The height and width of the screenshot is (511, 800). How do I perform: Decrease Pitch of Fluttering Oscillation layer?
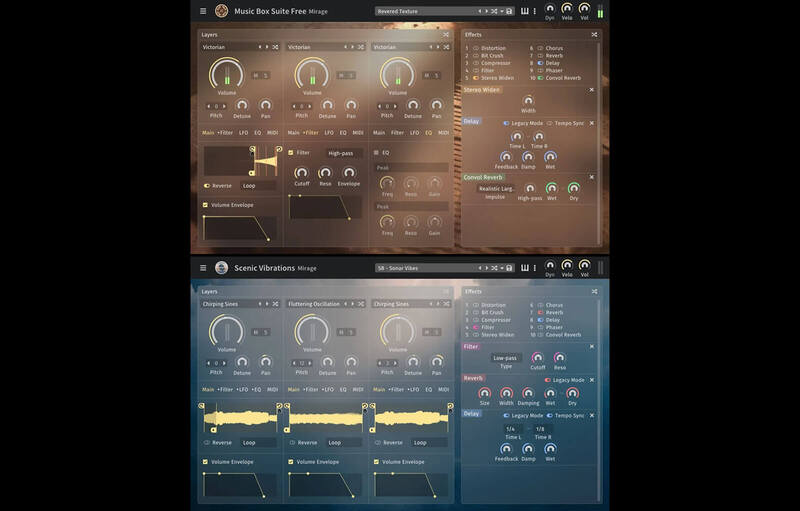[x=294, y=364]
